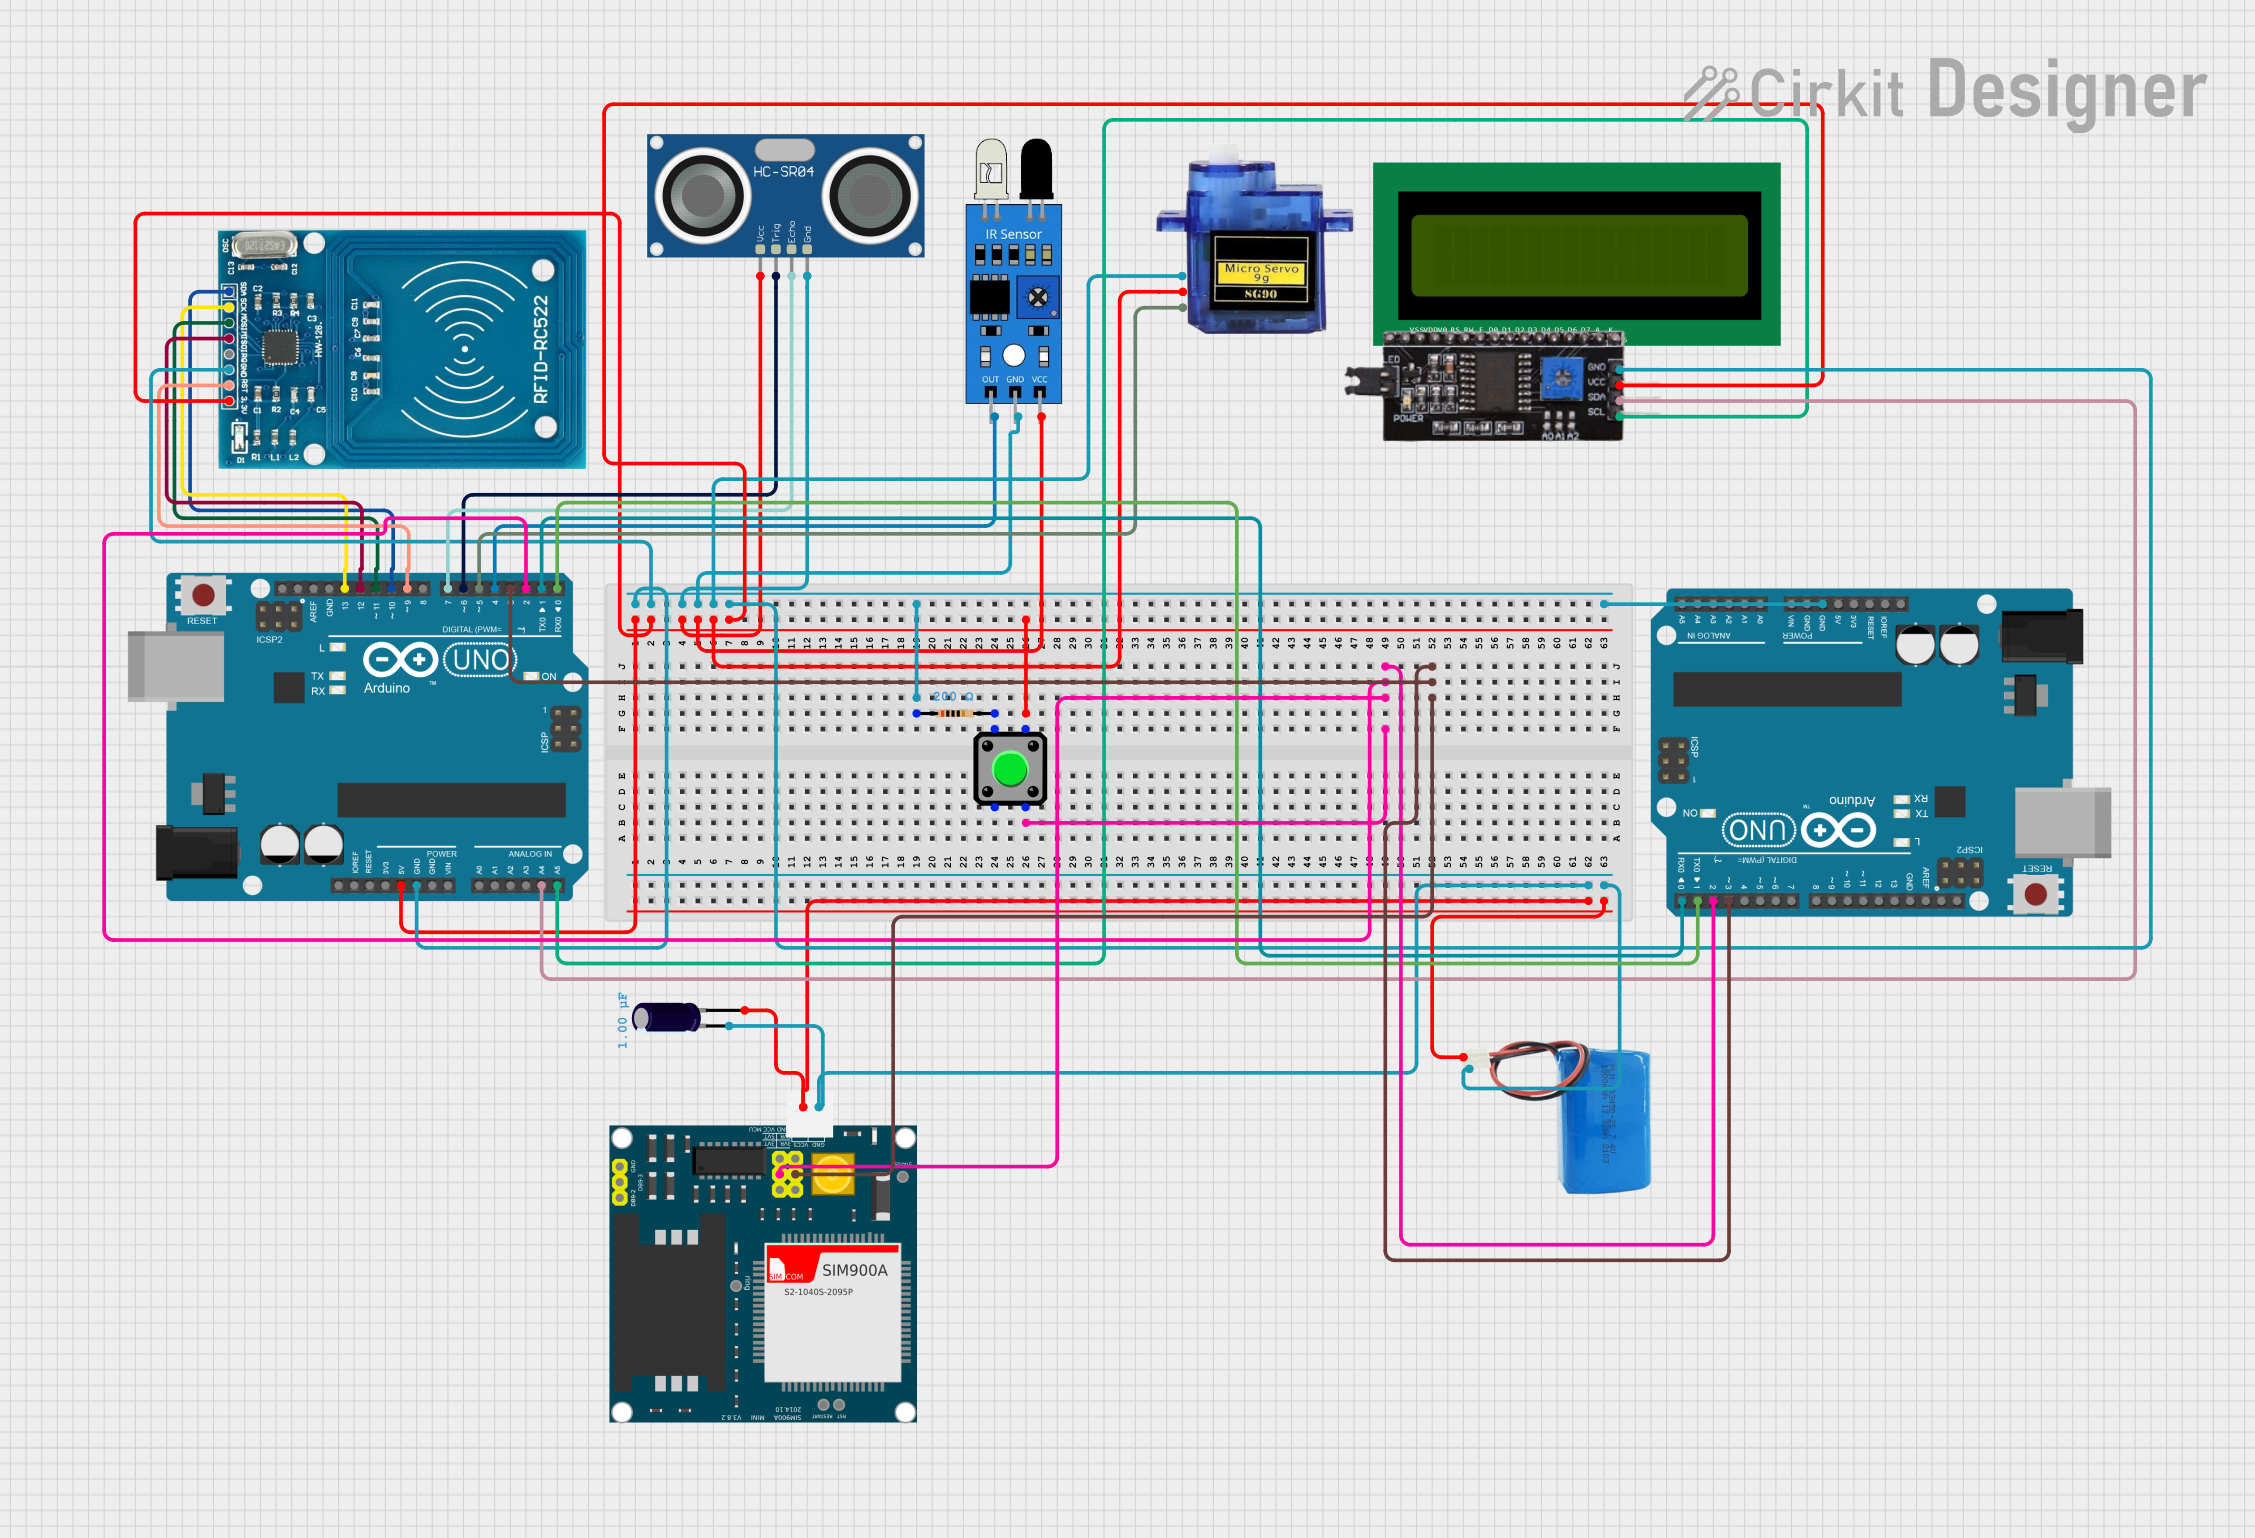
Task: Select the 200 Ω resistor body
Action: [957, 713]
